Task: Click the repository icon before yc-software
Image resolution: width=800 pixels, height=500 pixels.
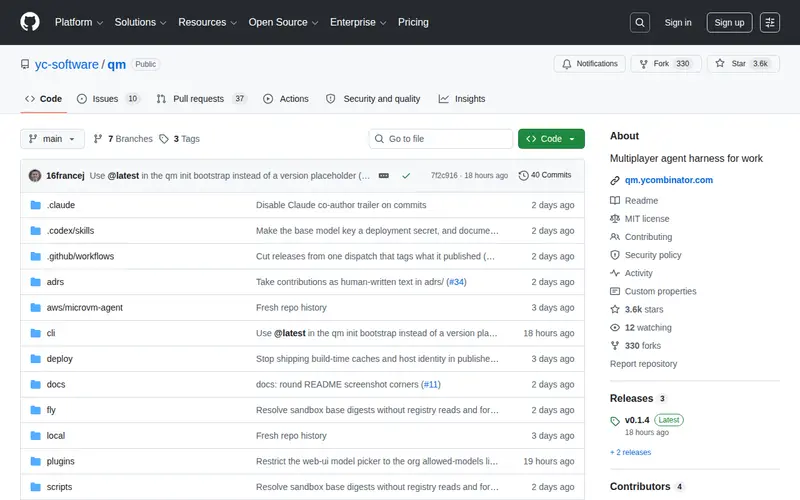Action: coord(25,64)
